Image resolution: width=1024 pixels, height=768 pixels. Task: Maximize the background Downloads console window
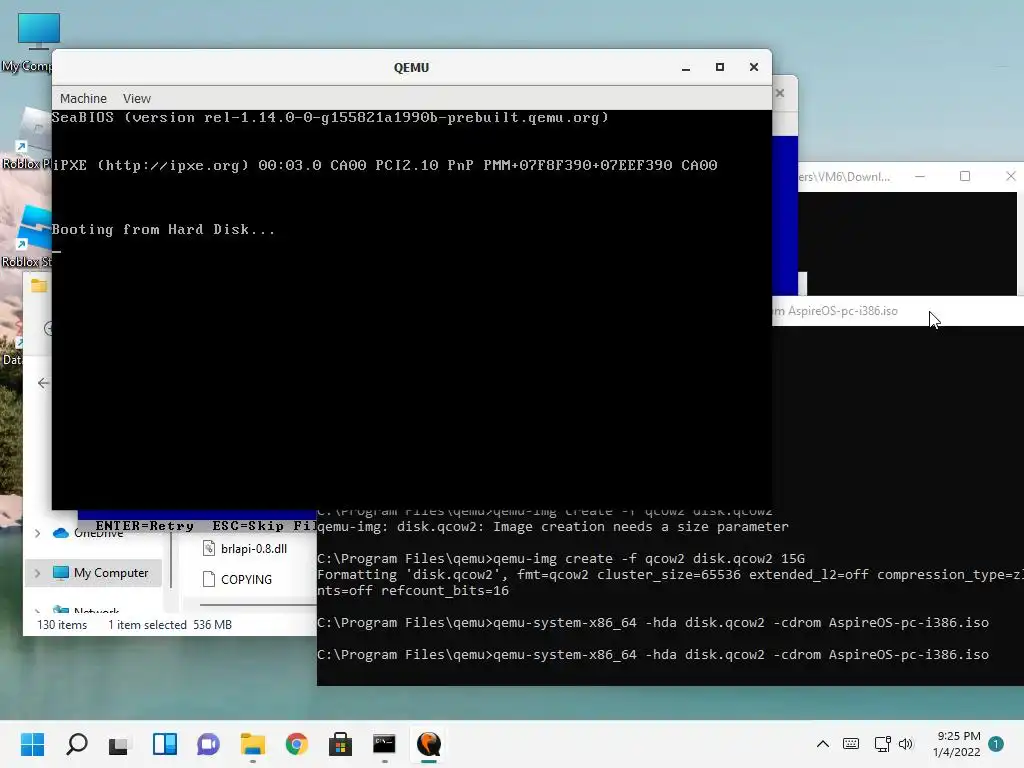pos(965,176)
